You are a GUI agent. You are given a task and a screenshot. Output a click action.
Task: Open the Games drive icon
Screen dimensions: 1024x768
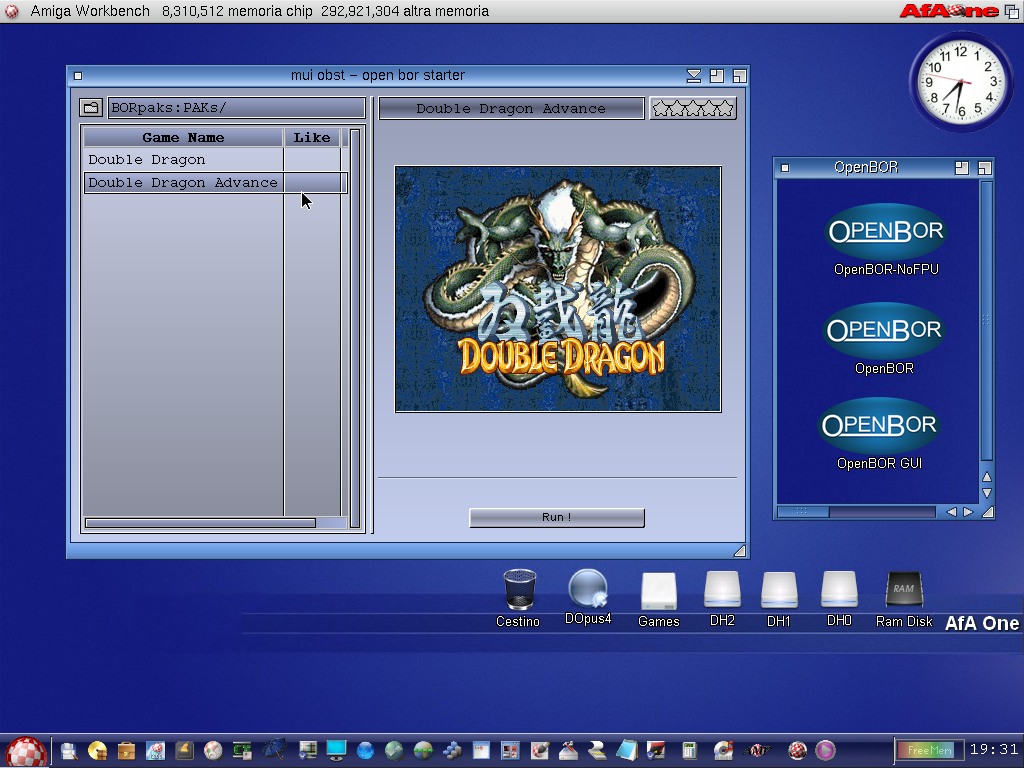point(658,591)
